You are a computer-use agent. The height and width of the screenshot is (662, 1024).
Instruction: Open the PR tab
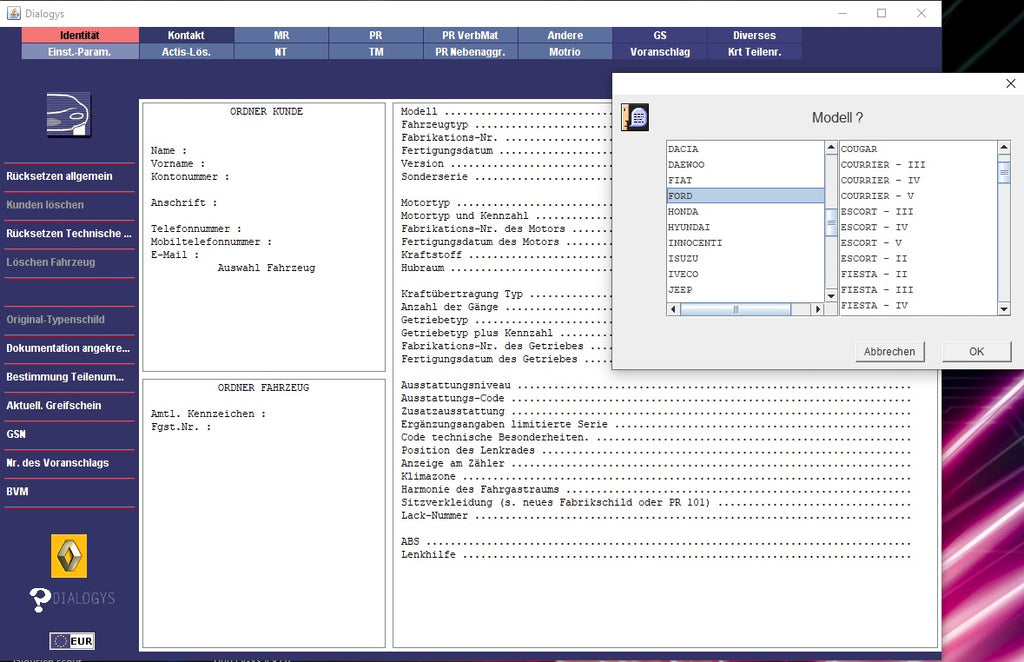click(376, 35)
